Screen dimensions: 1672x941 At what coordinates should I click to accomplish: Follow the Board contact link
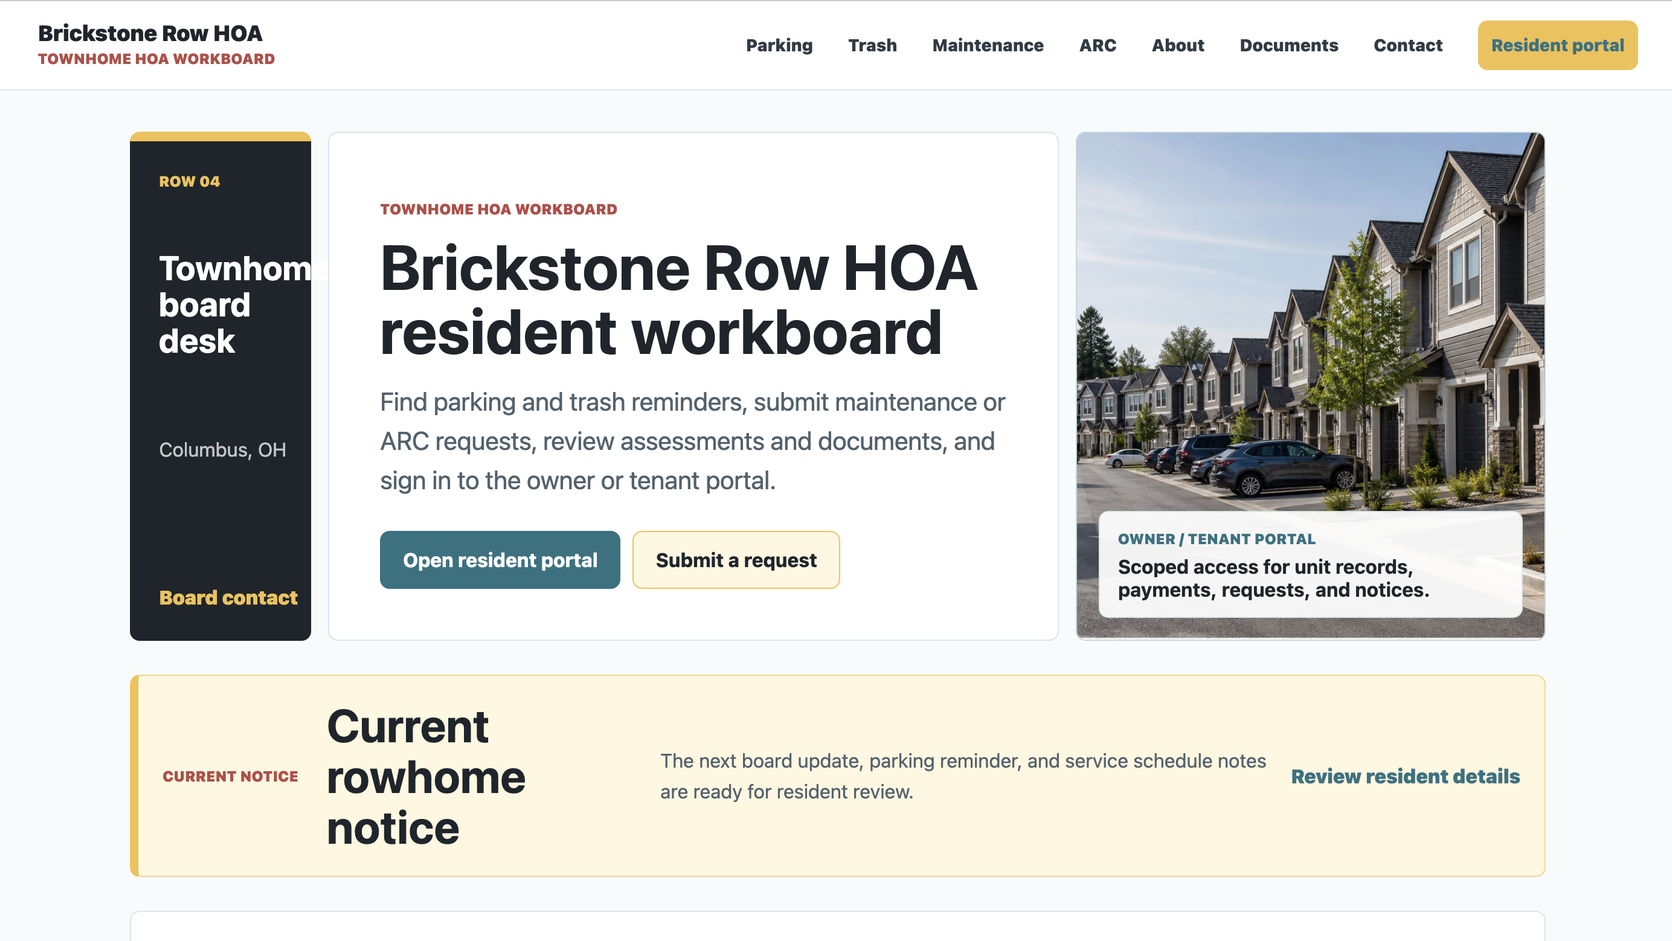tap(228, 598)
